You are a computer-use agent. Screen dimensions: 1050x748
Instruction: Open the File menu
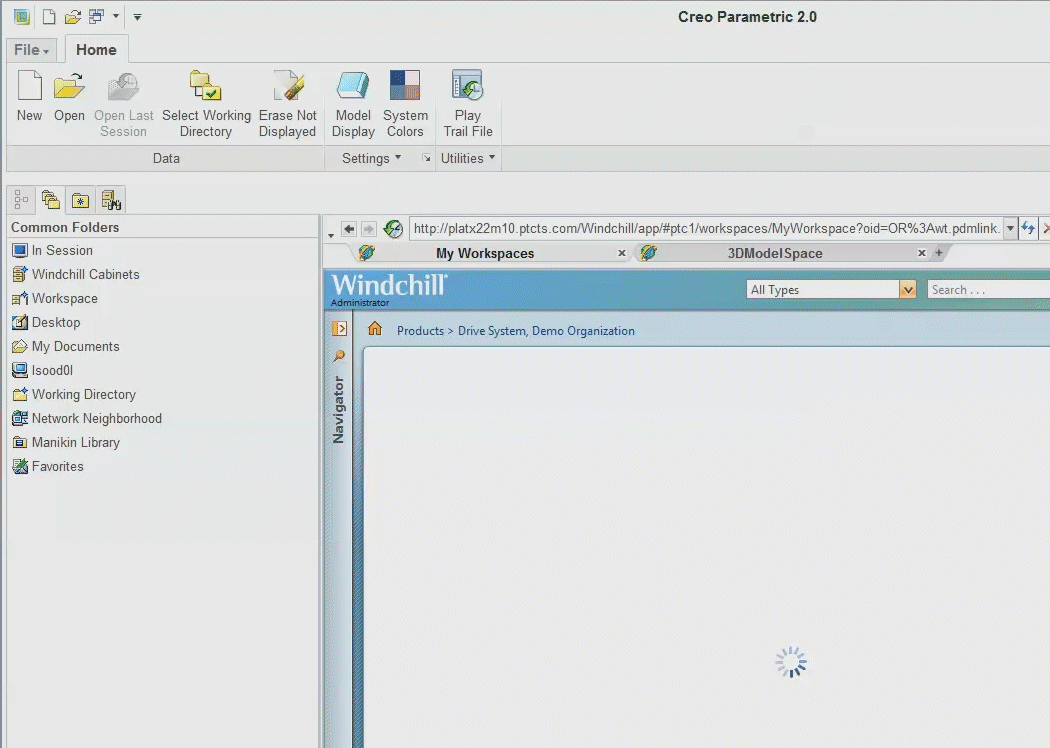click(x=28, y=49)
